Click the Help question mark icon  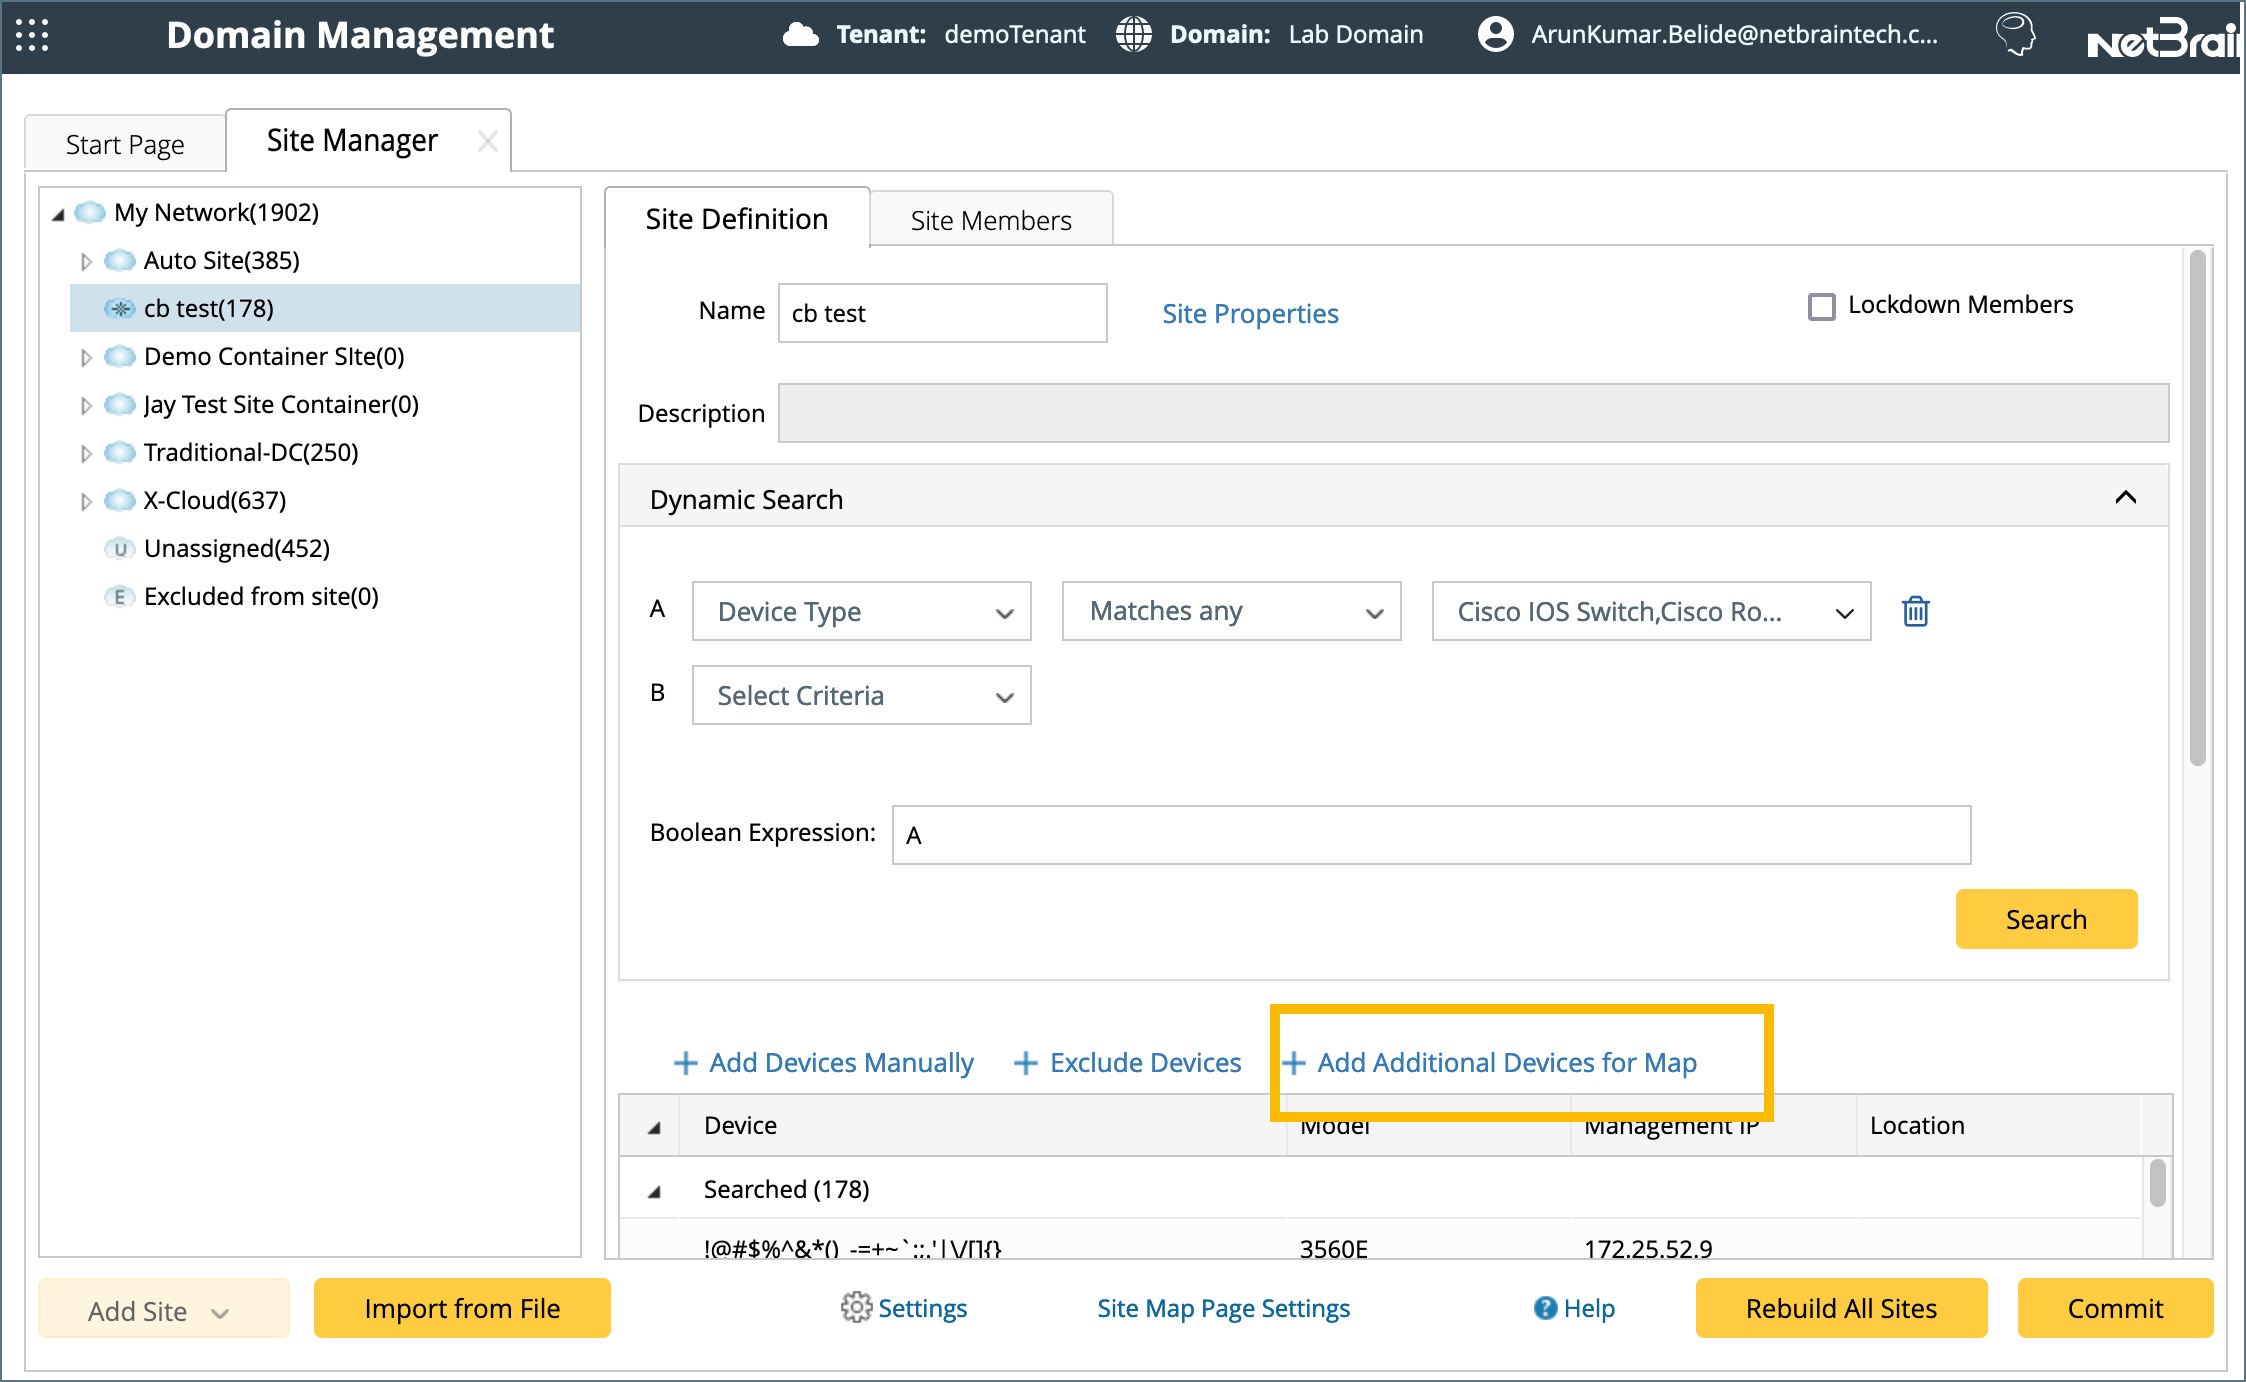click(1545, 1308)
